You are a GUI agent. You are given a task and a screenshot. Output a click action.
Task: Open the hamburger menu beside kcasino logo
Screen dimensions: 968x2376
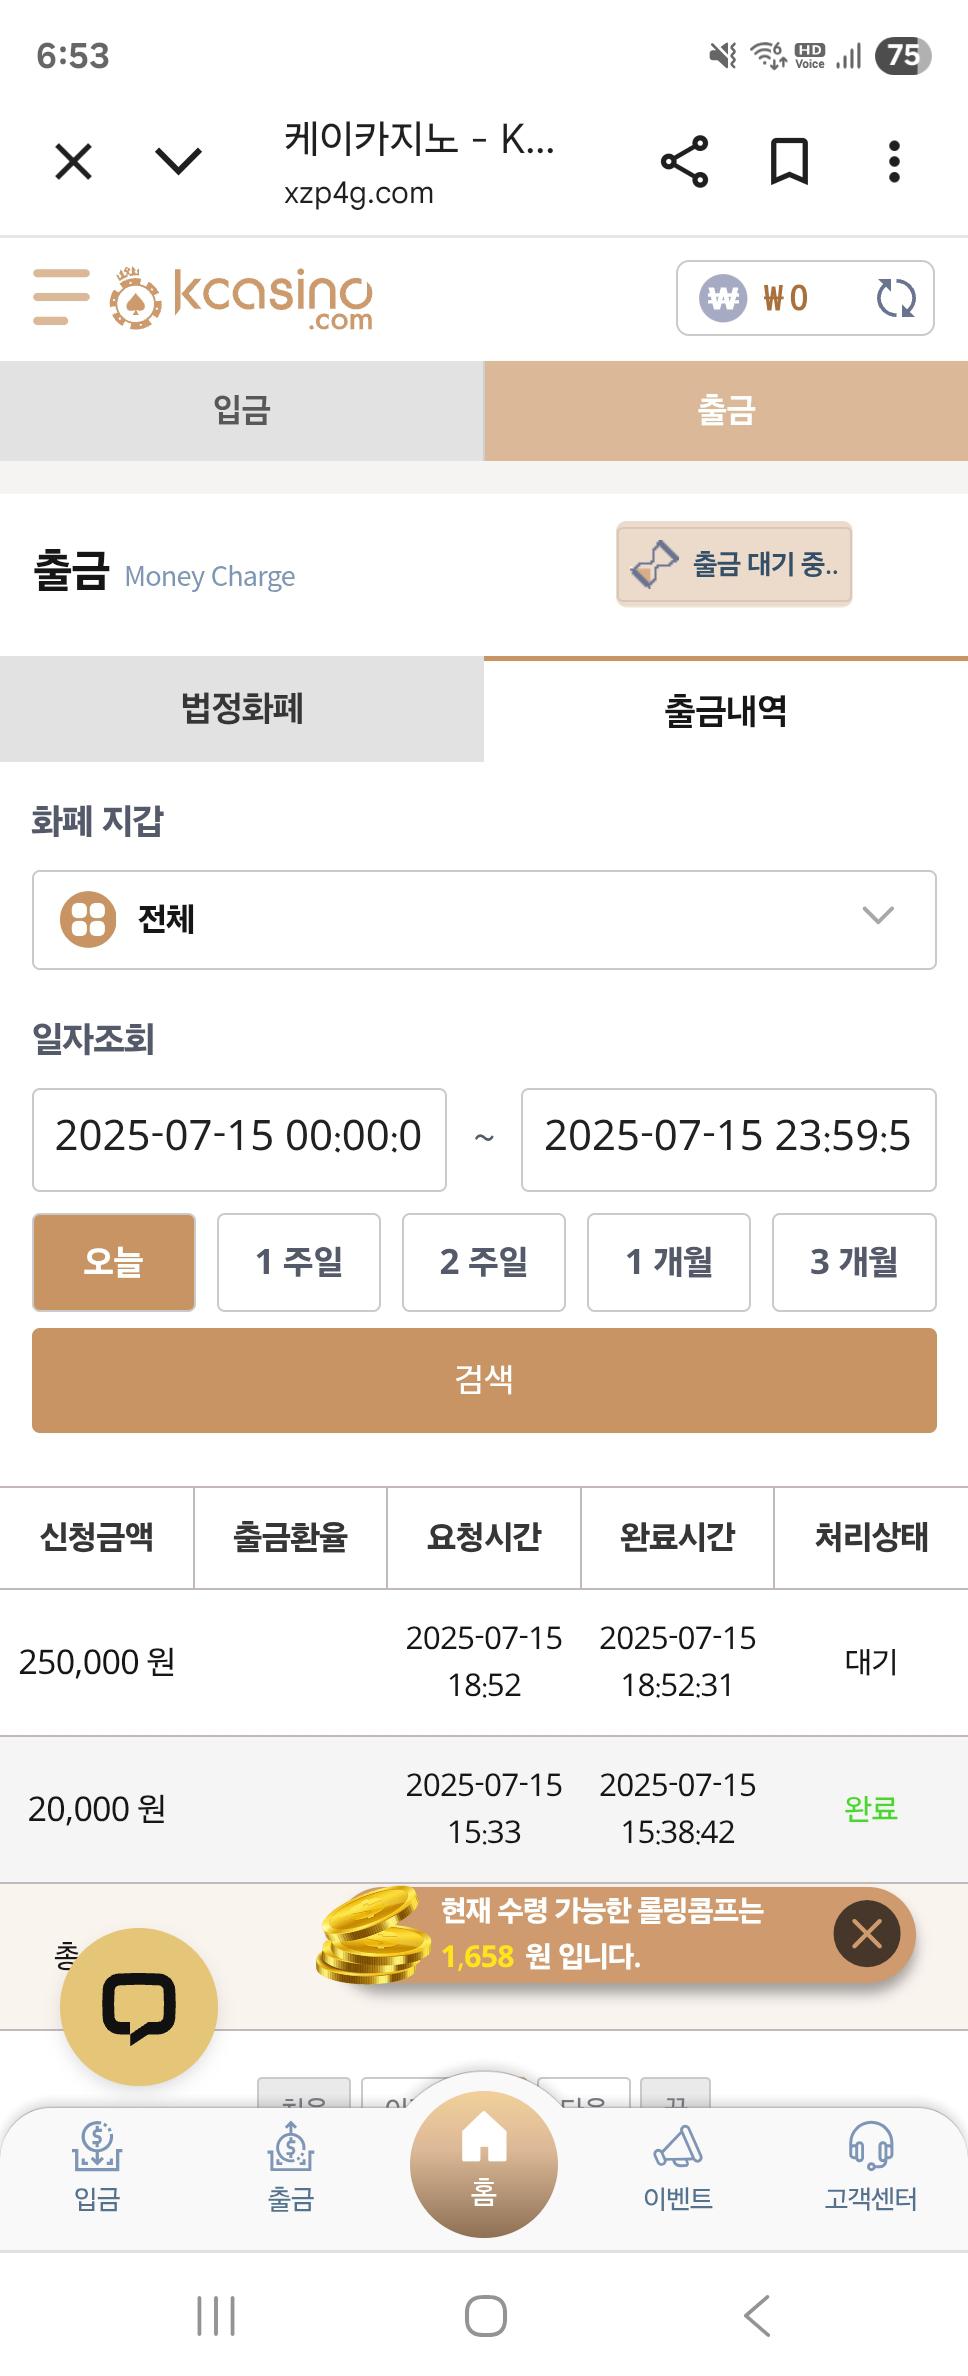coord(61,297)
